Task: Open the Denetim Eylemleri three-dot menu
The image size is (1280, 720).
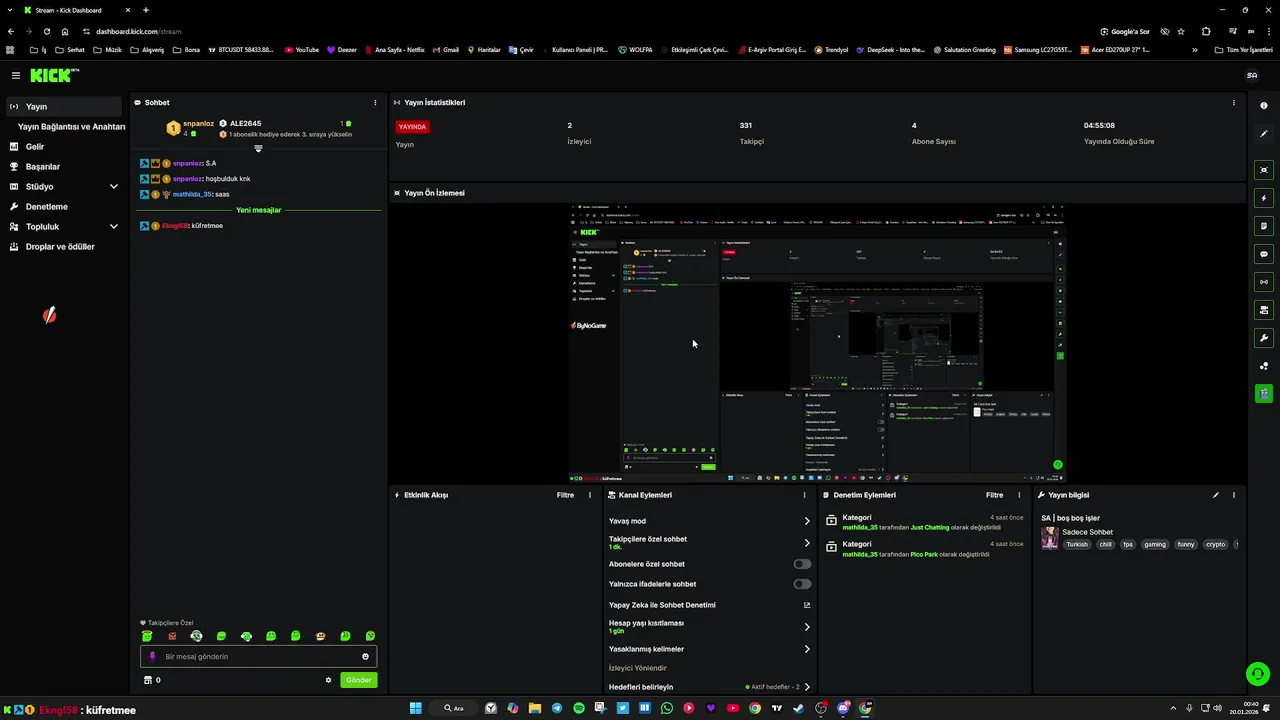Action: [1019, 495]
